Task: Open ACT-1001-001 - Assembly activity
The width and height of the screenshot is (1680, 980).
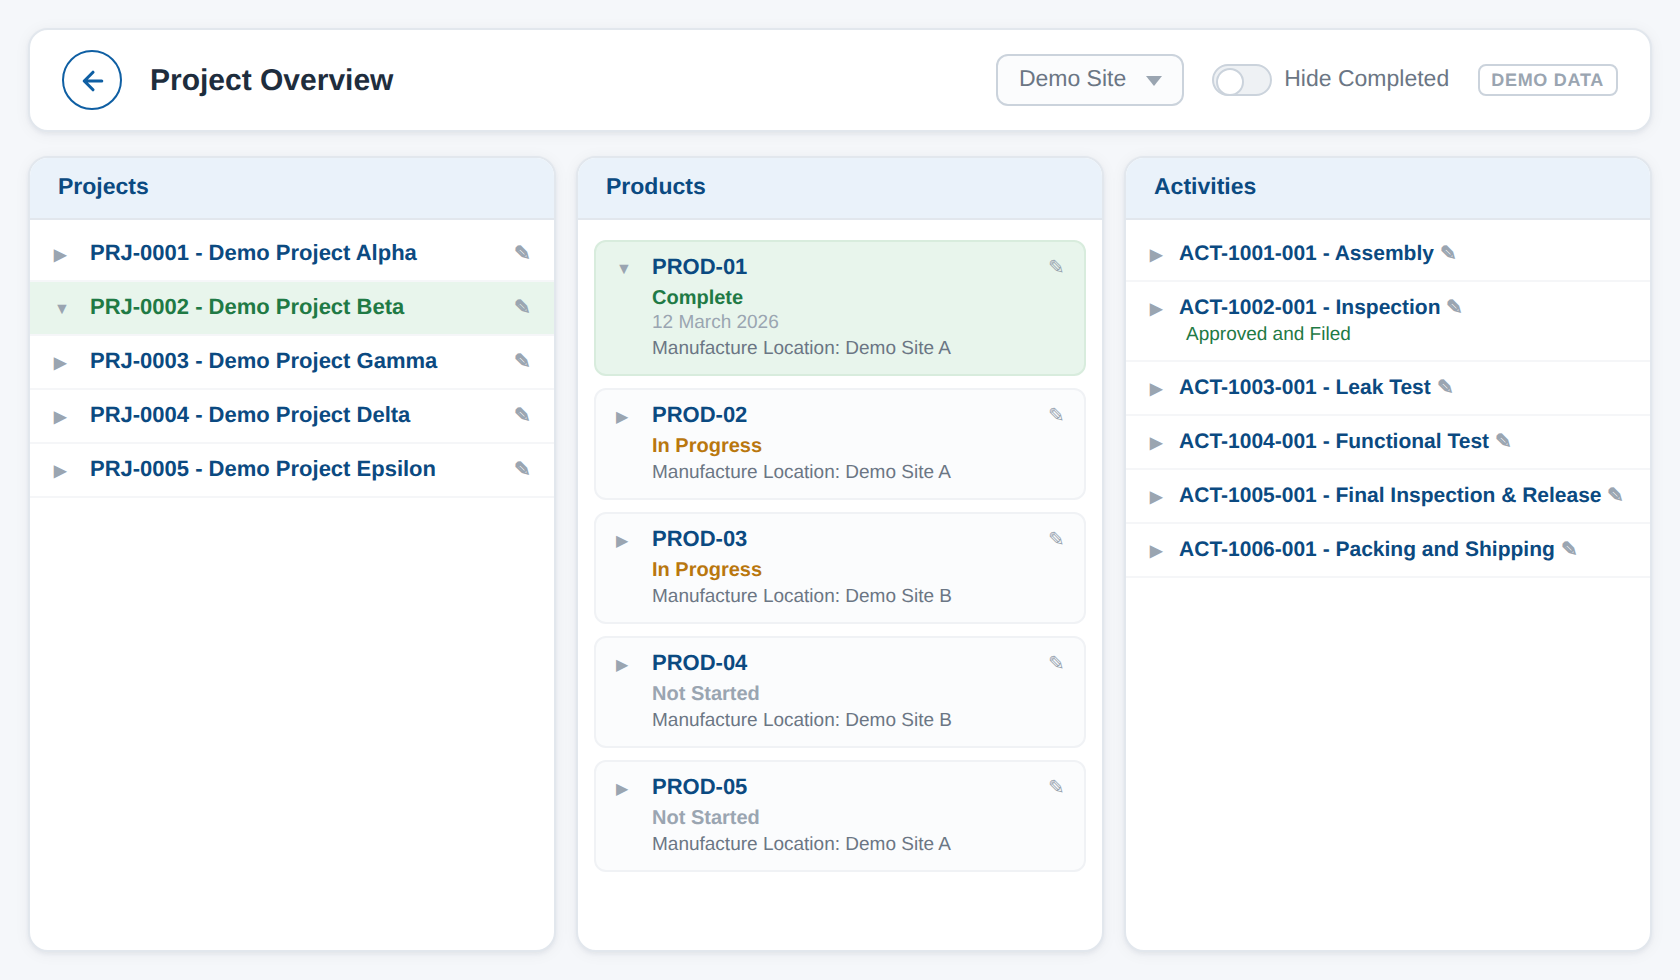Action: coord(1306,253)
